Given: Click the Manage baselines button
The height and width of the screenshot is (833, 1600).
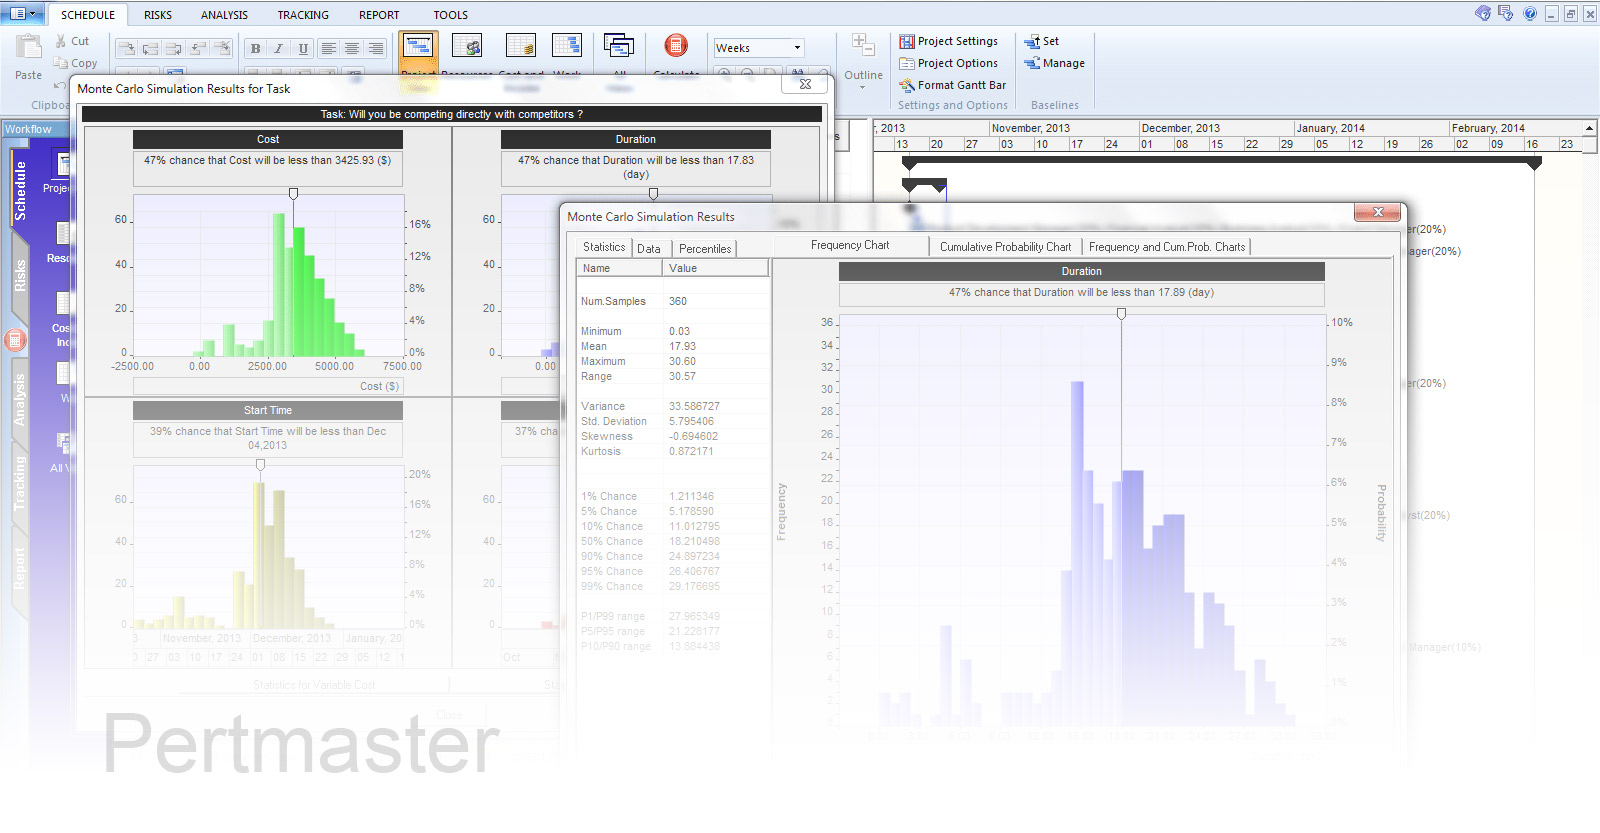Looking at the screenshot, I should [x=1054, y=63].
